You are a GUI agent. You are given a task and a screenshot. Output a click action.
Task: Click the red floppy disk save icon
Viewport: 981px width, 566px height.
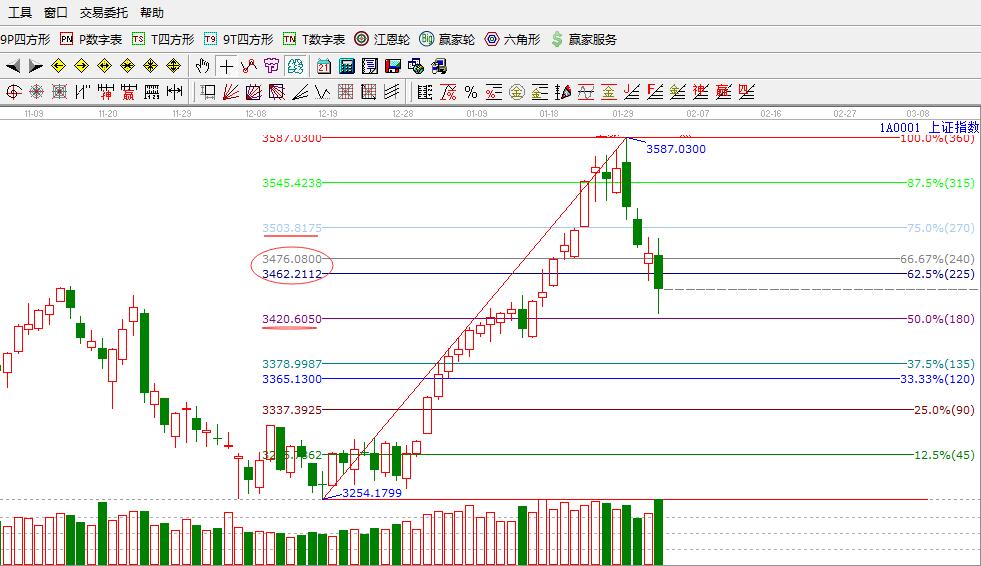coord(392,66)
